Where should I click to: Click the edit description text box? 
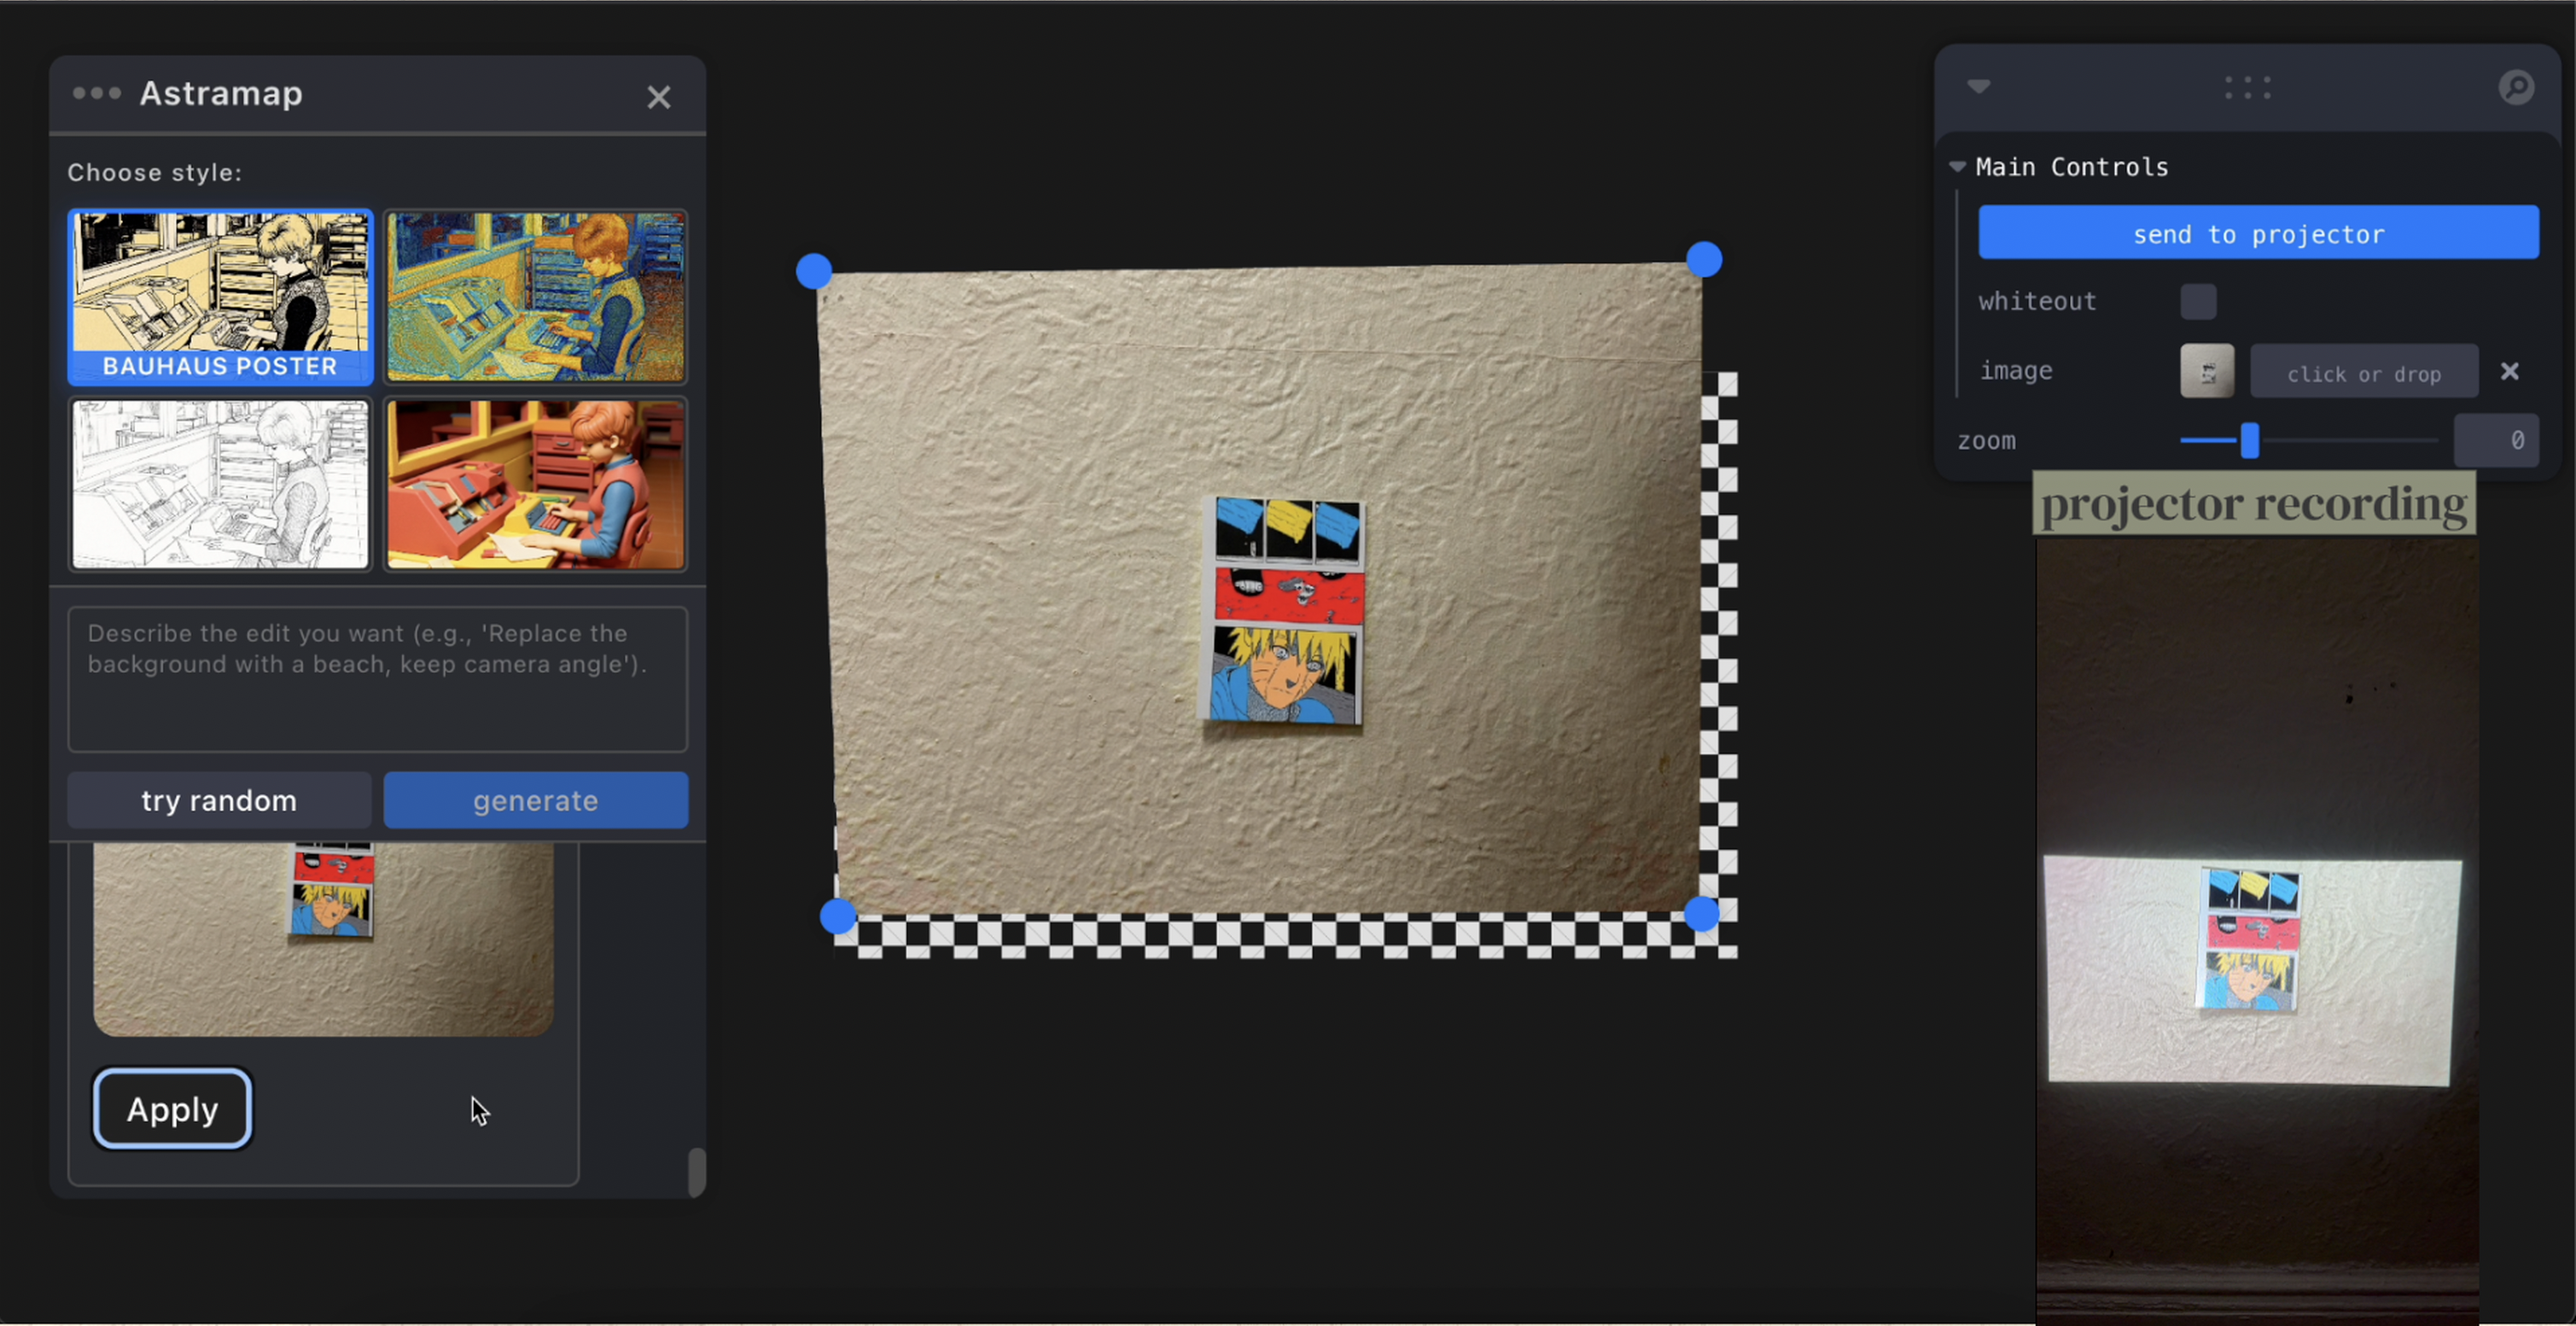click(377, 679)
